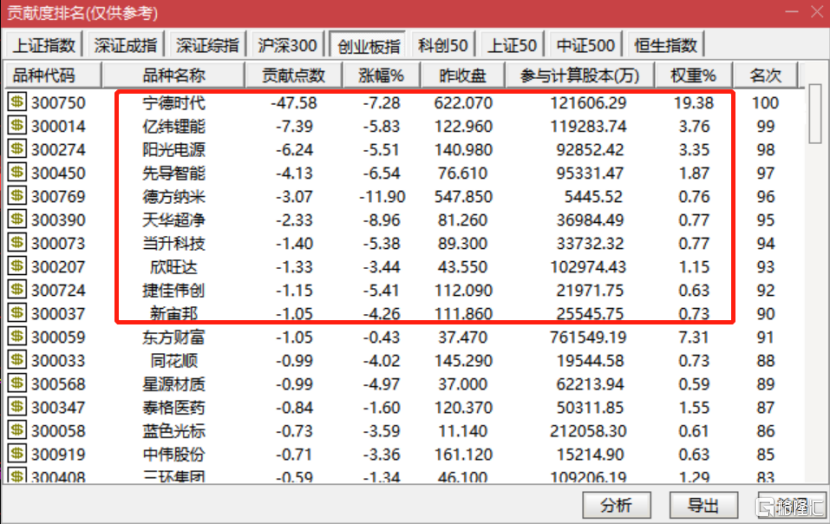Select the 恒生指数 tab

665,46
